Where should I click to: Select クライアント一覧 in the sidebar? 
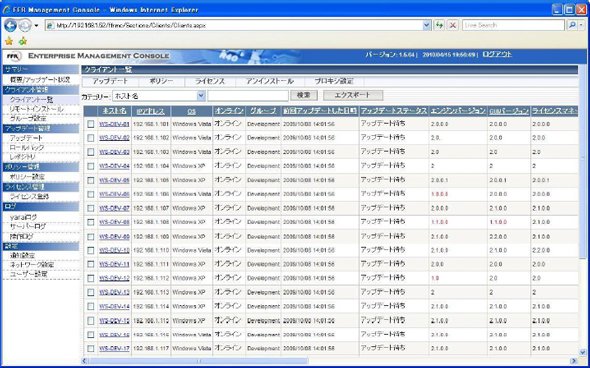coord(31,100)
